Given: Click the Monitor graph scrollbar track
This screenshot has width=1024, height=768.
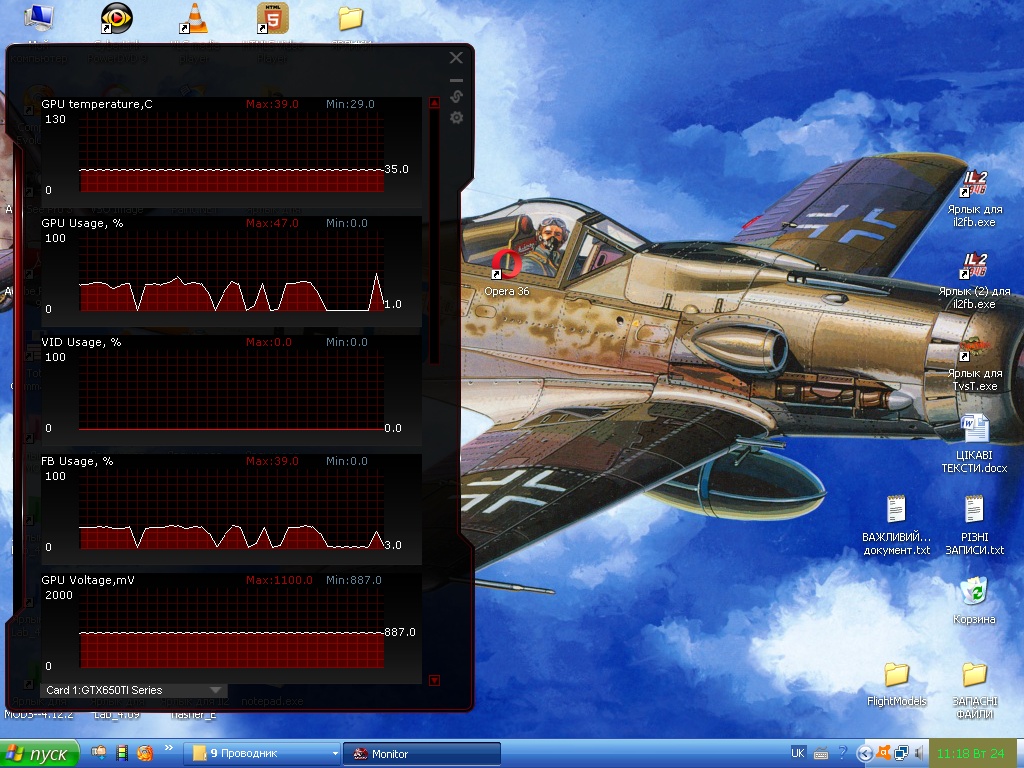Looking at the screenshot, I should click(x=434, y=235).
